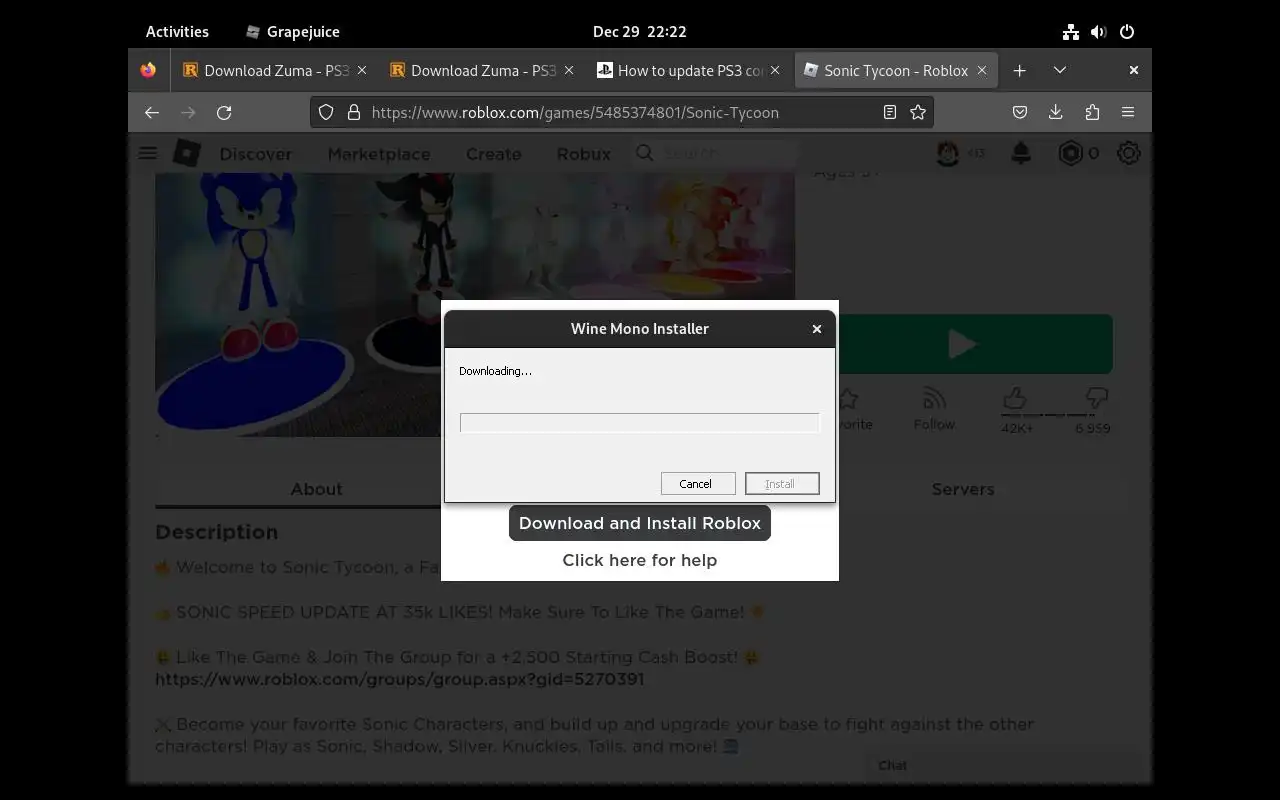Close the Sonic Tycoon - Roblox tab
Screen dimensions: 1280x800
point(982,70)
